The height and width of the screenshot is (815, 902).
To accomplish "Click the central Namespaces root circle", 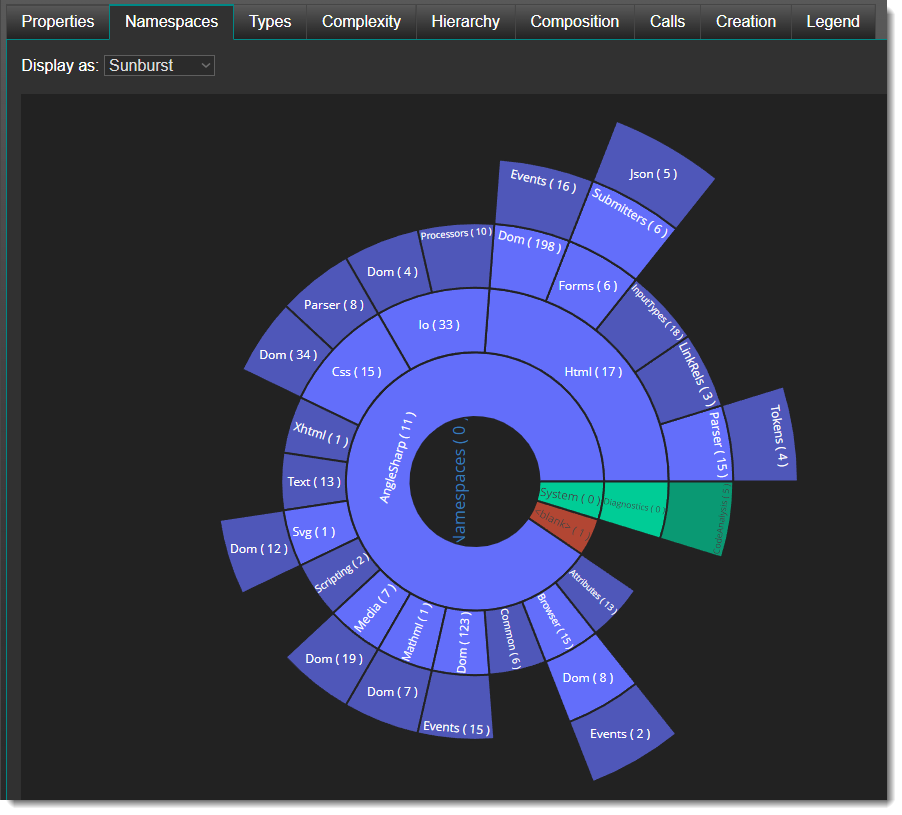I will (x=475, y=481).
